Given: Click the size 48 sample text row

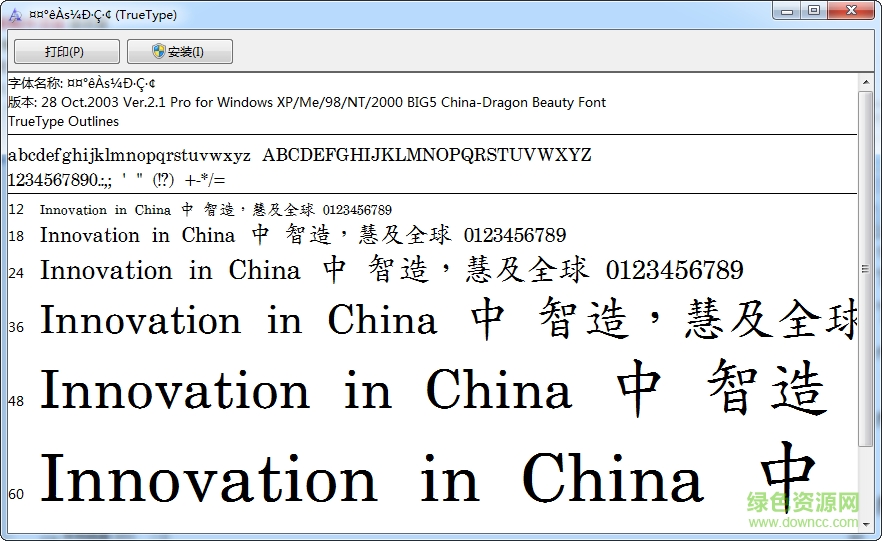Looking at the screenshot, I should click(x=433, y=389).
